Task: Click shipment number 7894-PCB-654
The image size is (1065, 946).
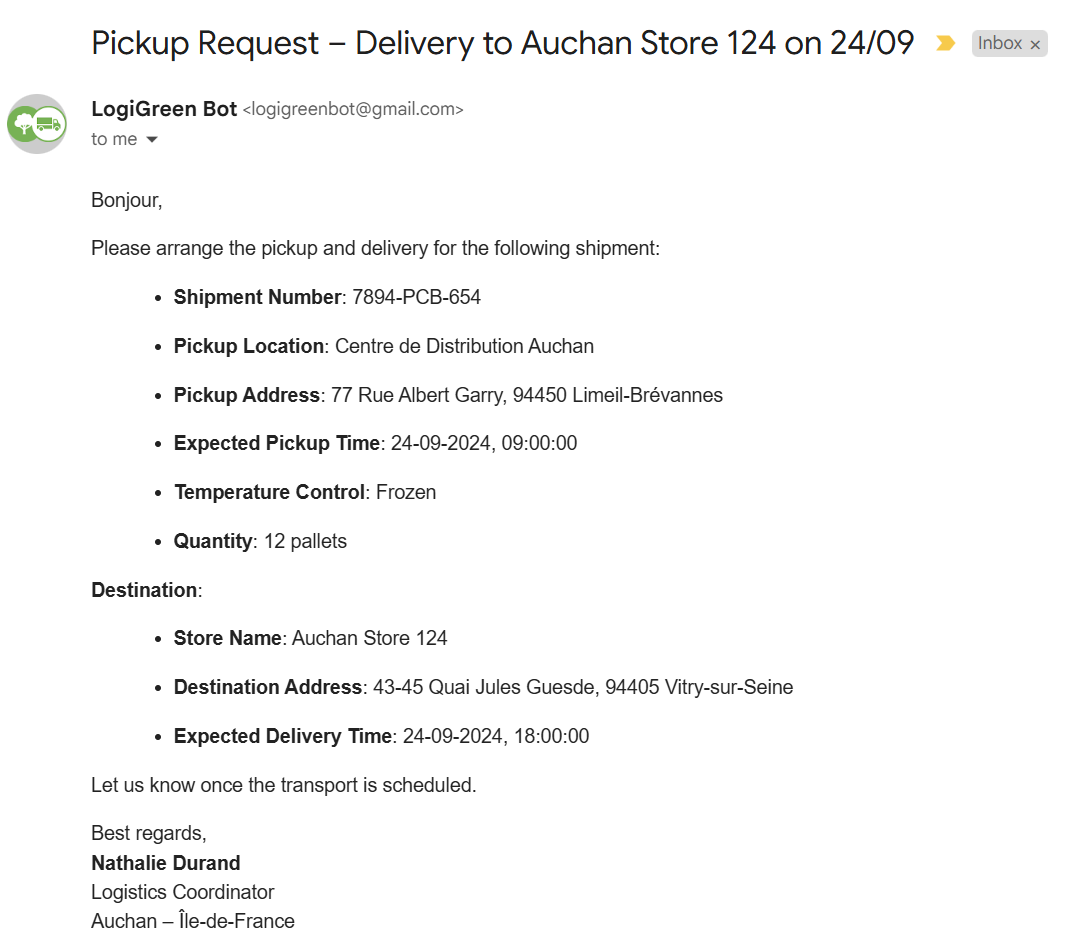Action: point(416,297)
